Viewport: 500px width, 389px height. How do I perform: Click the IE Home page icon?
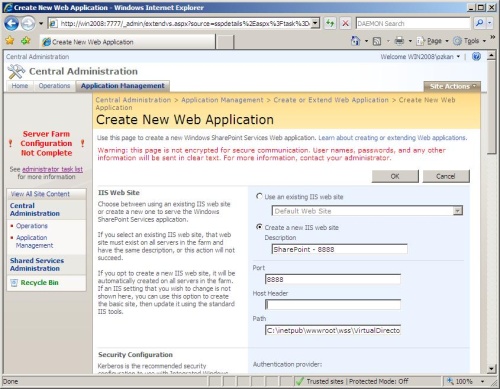[x=355, y=41]
